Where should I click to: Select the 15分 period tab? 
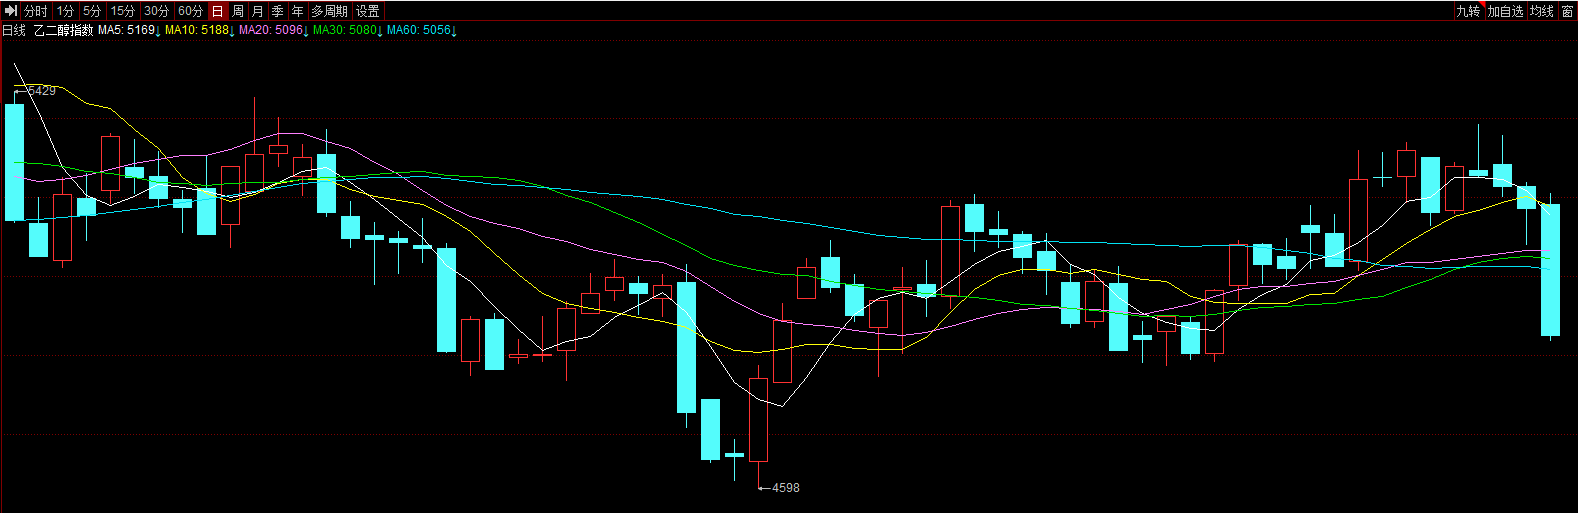pyautogui.click(x=123, y=11)
